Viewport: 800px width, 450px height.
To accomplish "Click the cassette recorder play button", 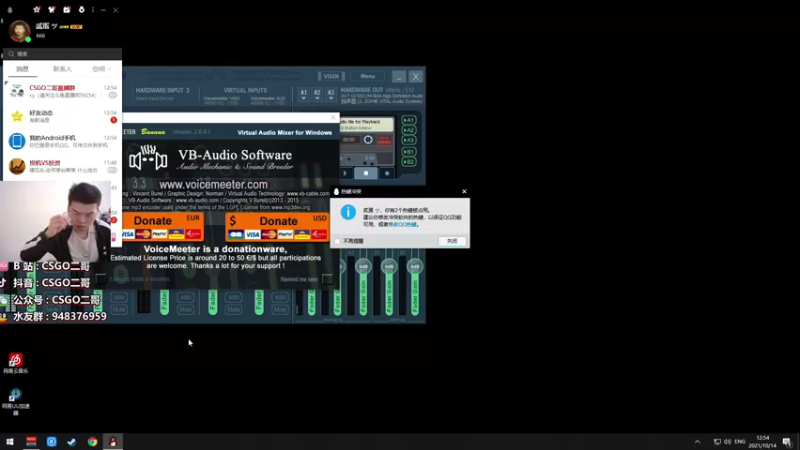I will point(345,173).
